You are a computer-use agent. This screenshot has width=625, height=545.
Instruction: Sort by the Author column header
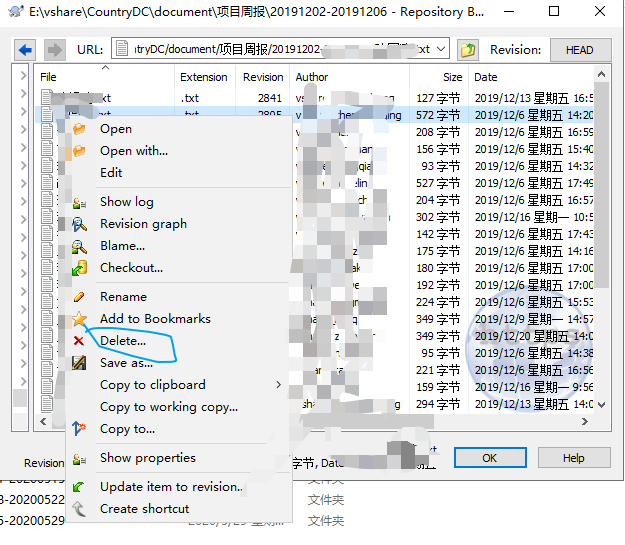[x=312, y=77]
